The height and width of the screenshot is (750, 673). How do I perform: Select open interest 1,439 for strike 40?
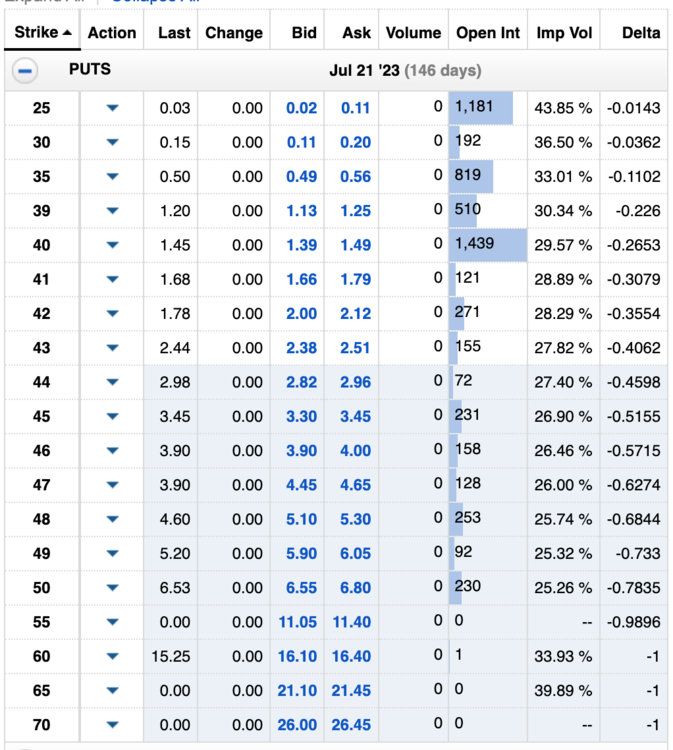coord(474,243)
